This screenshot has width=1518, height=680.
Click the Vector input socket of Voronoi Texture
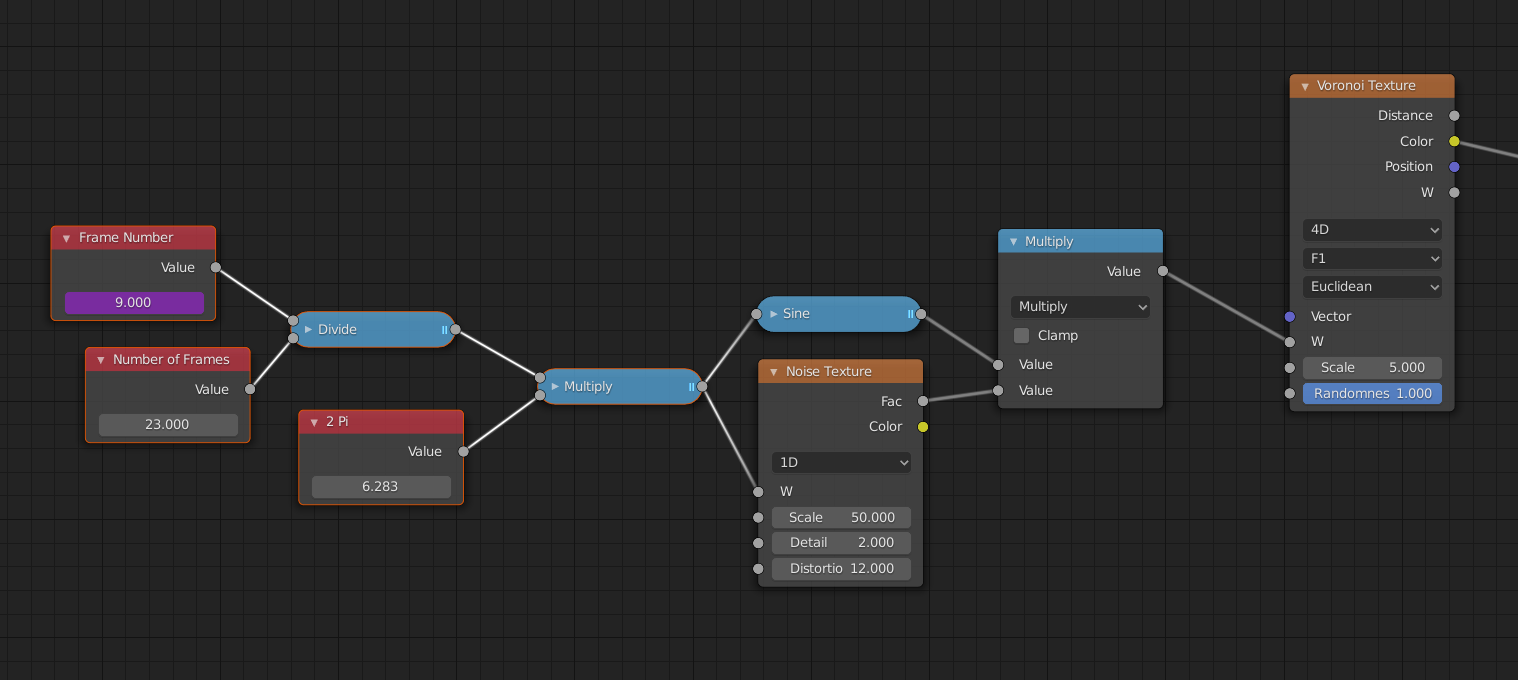pyautogui.click(x=1289, y=317)
